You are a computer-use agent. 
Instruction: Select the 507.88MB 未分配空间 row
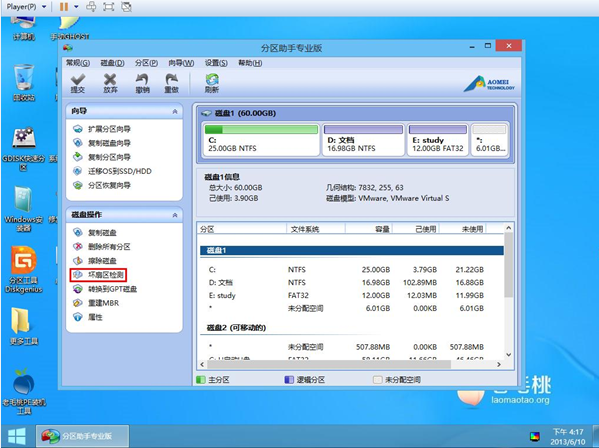click(351, 347)
